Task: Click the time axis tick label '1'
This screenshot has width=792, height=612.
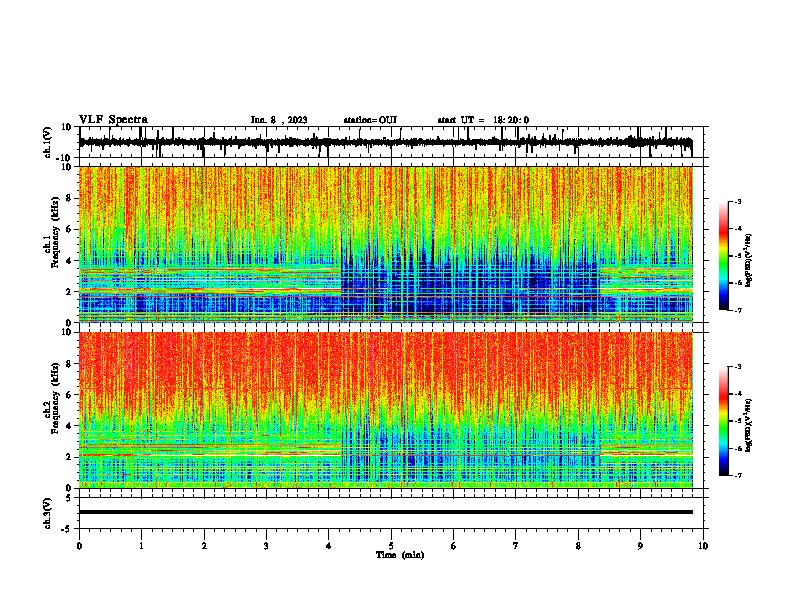Action: pos(141,546)
